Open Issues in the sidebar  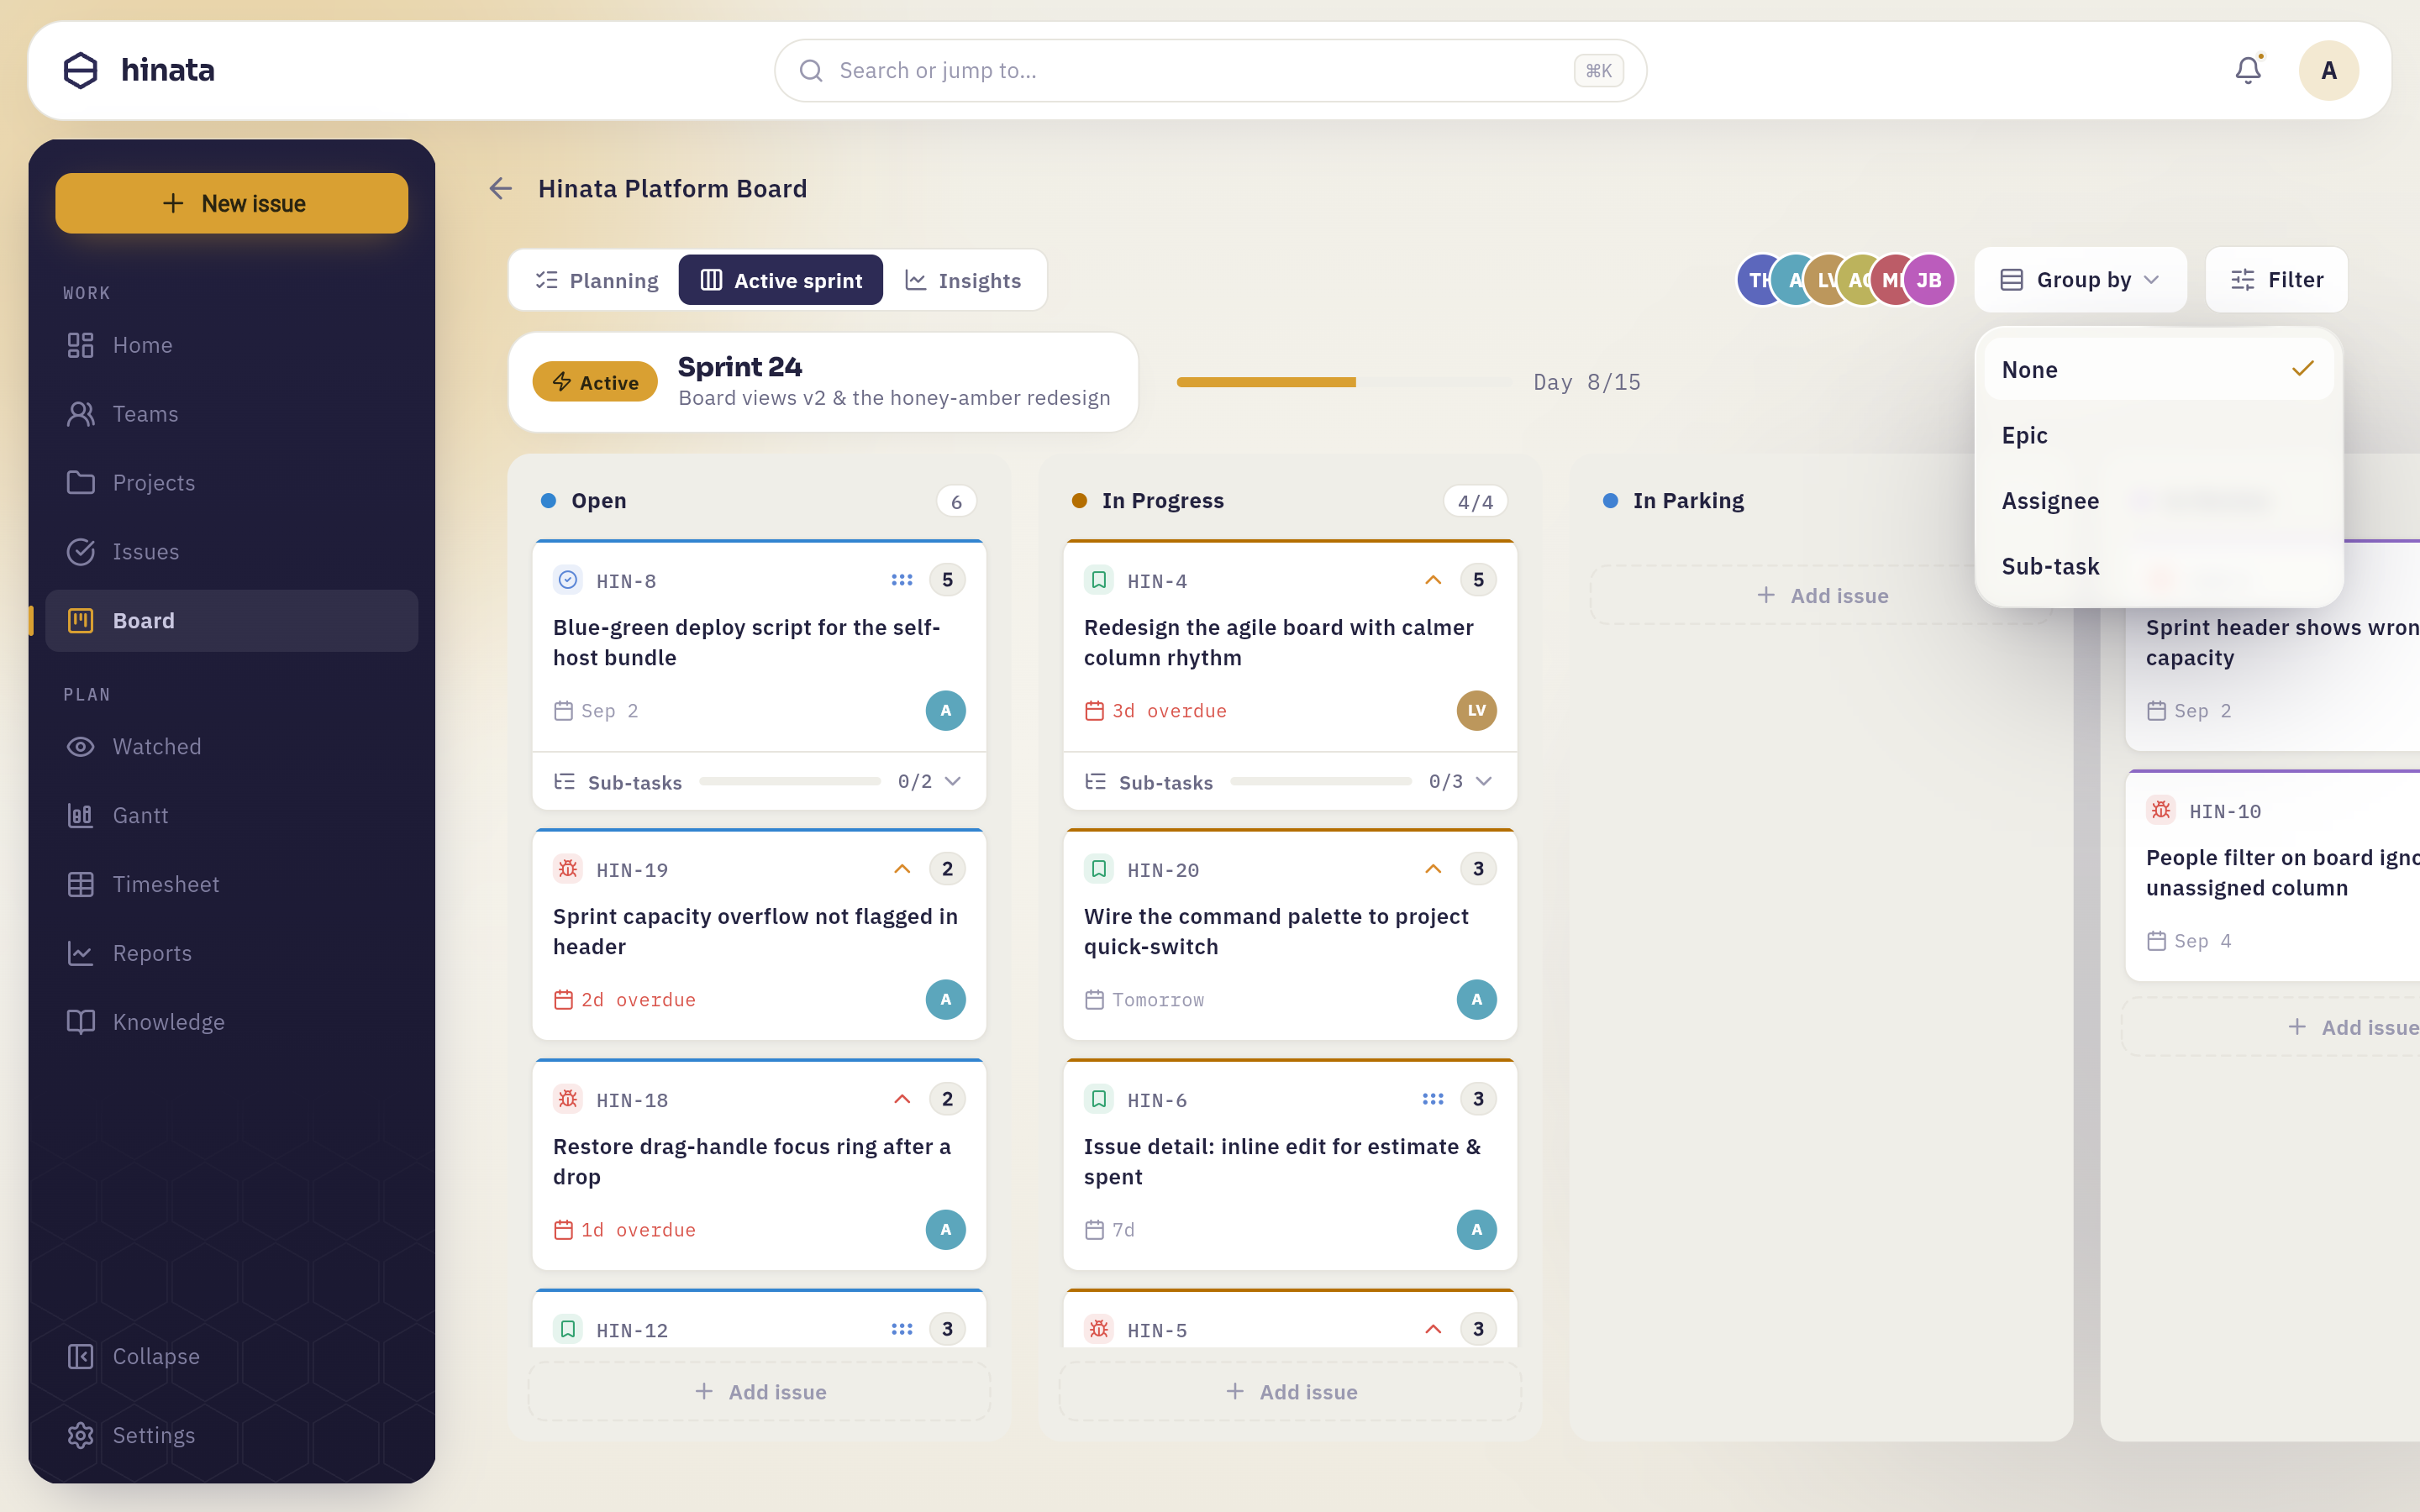tap(232, 552)
